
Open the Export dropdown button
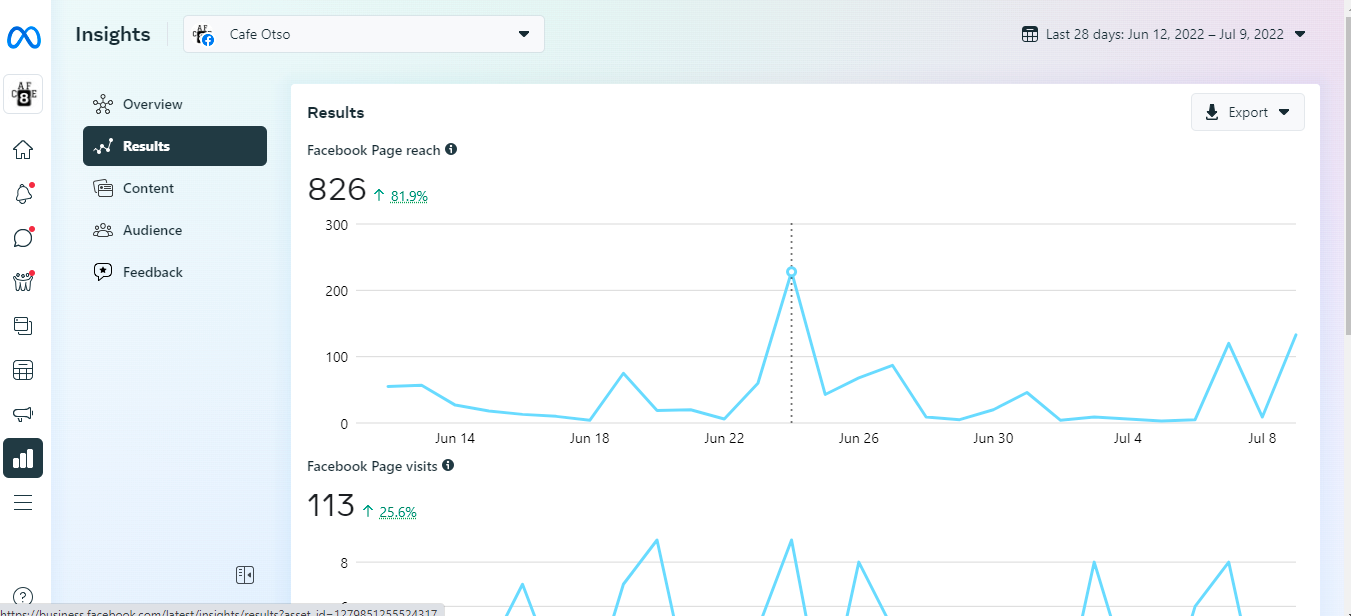click(1248, 112)
